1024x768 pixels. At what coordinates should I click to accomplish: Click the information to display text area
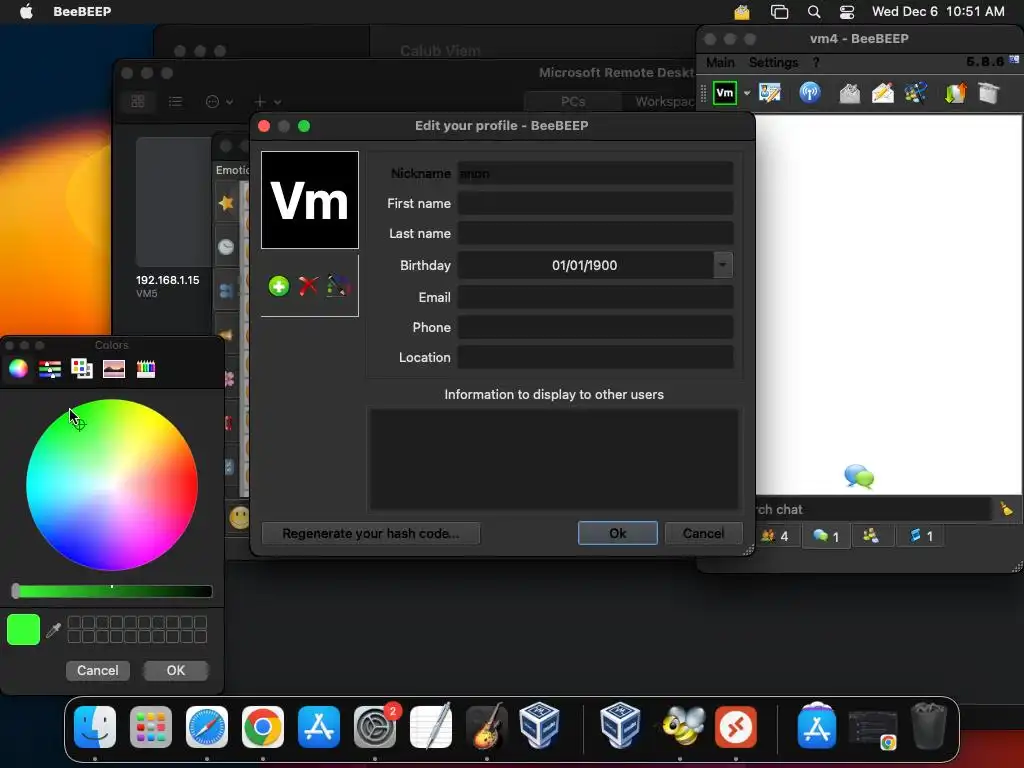554,459
